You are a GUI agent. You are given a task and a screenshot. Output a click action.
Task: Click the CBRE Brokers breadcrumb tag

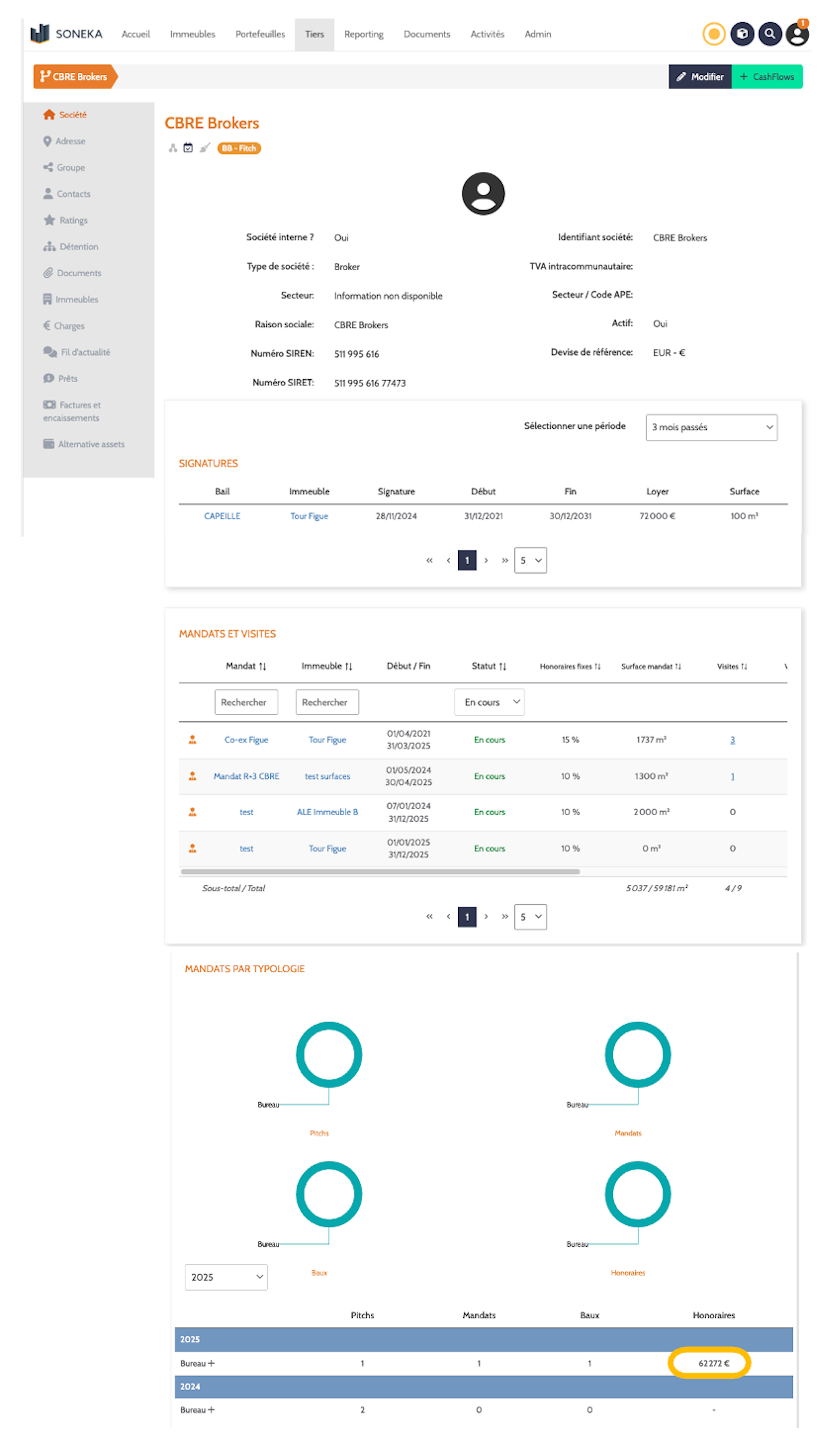(x=75, y=76)
